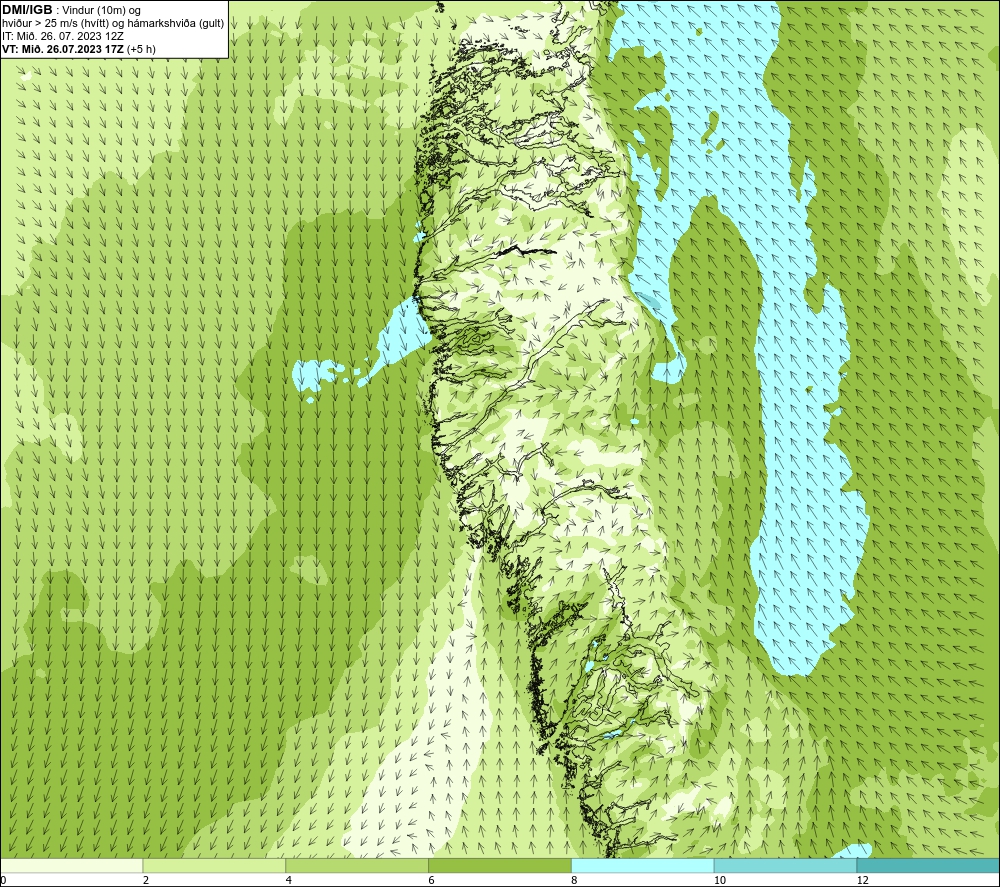Screen dimensions: 1000x887
Task: Click the legend scale label "6"
Action: coord(432,880)
